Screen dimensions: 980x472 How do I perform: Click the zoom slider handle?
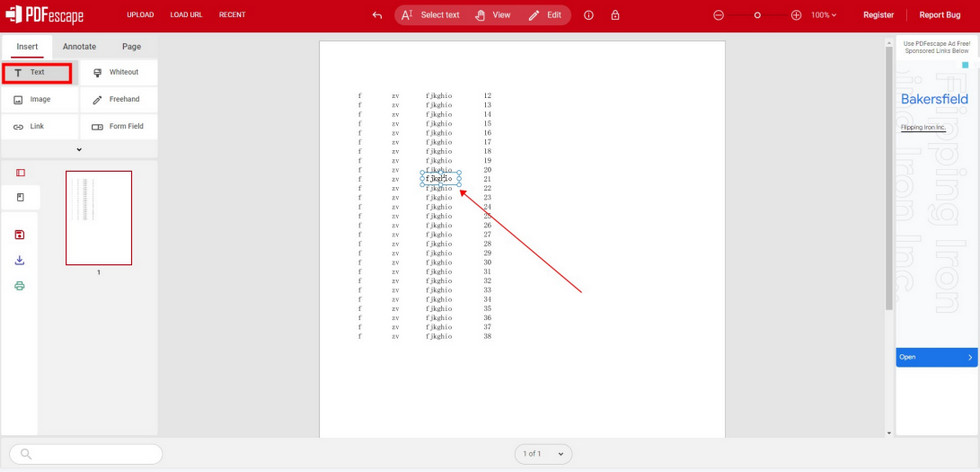click(x=757, y=15)
